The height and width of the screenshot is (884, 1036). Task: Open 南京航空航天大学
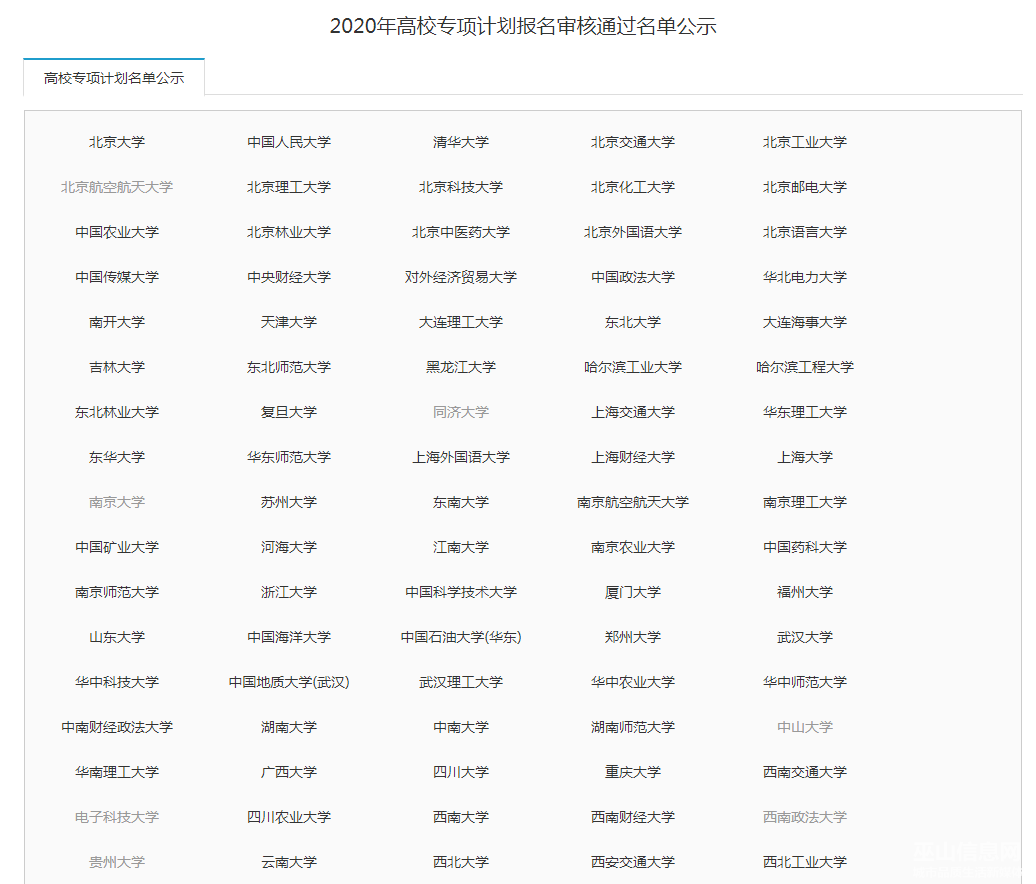pyautogui.click(x=632, y=501)
